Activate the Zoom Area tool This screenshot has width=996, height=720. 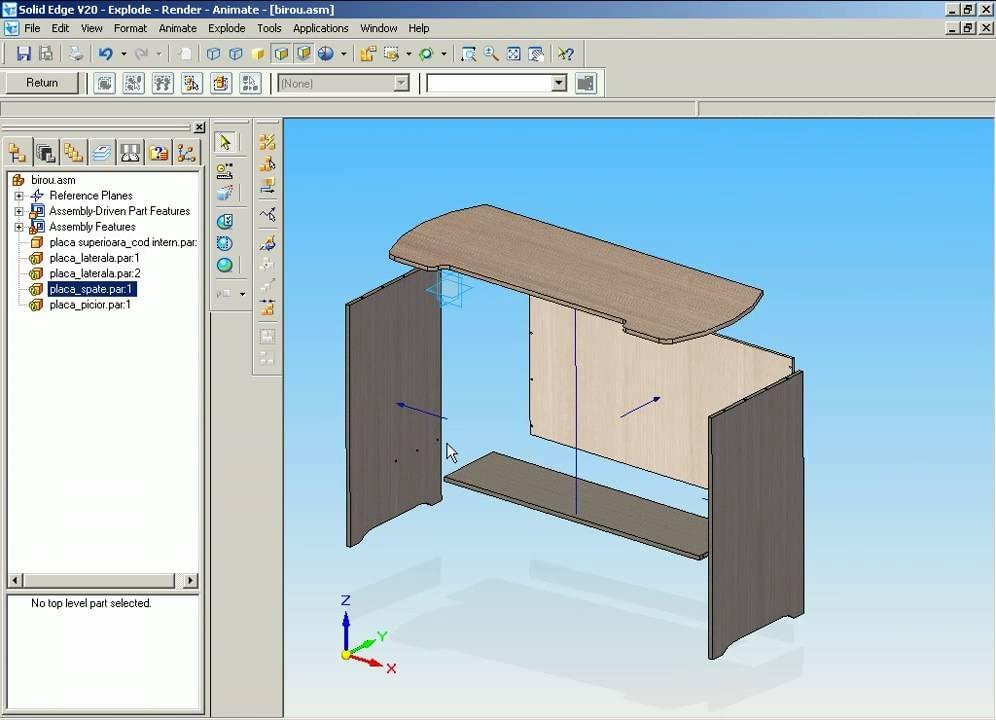[x=468, y=54]
